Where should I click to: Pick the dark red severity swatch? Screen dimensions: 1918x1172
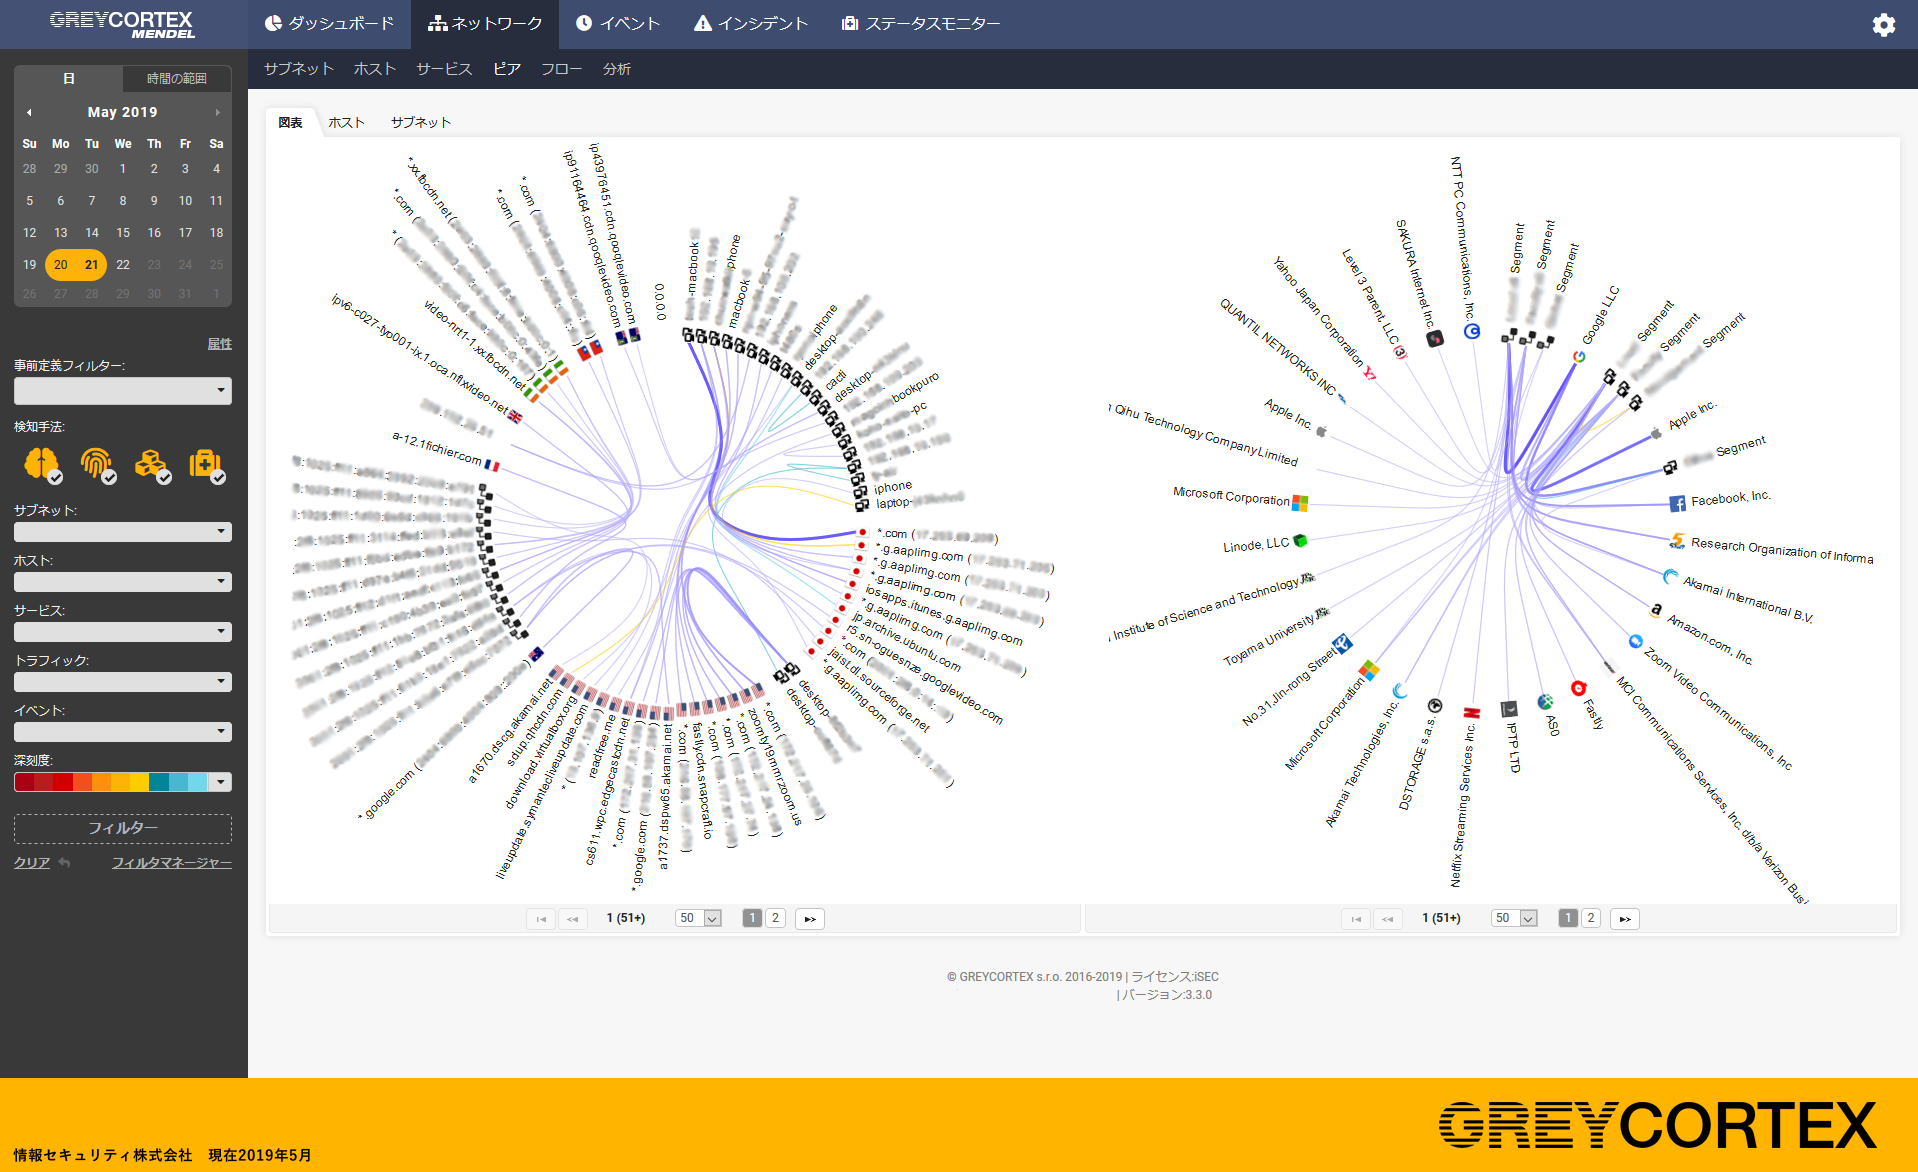tap(24, 782)
